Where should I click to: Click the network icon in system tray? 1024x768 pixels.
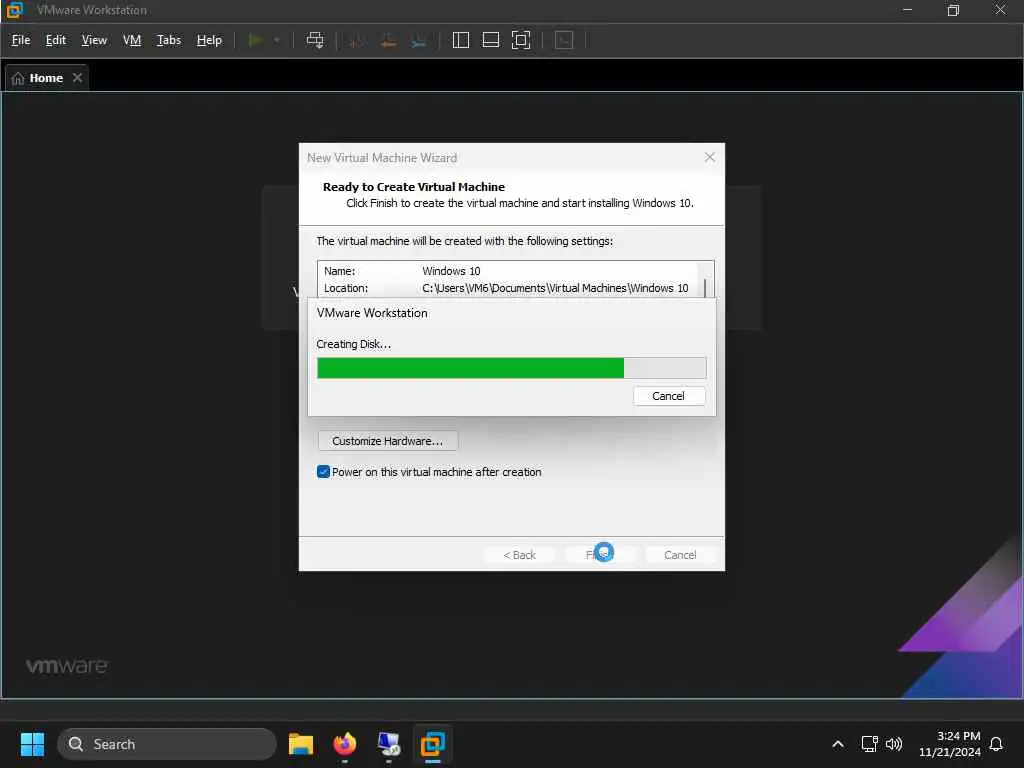coord(869,744)
